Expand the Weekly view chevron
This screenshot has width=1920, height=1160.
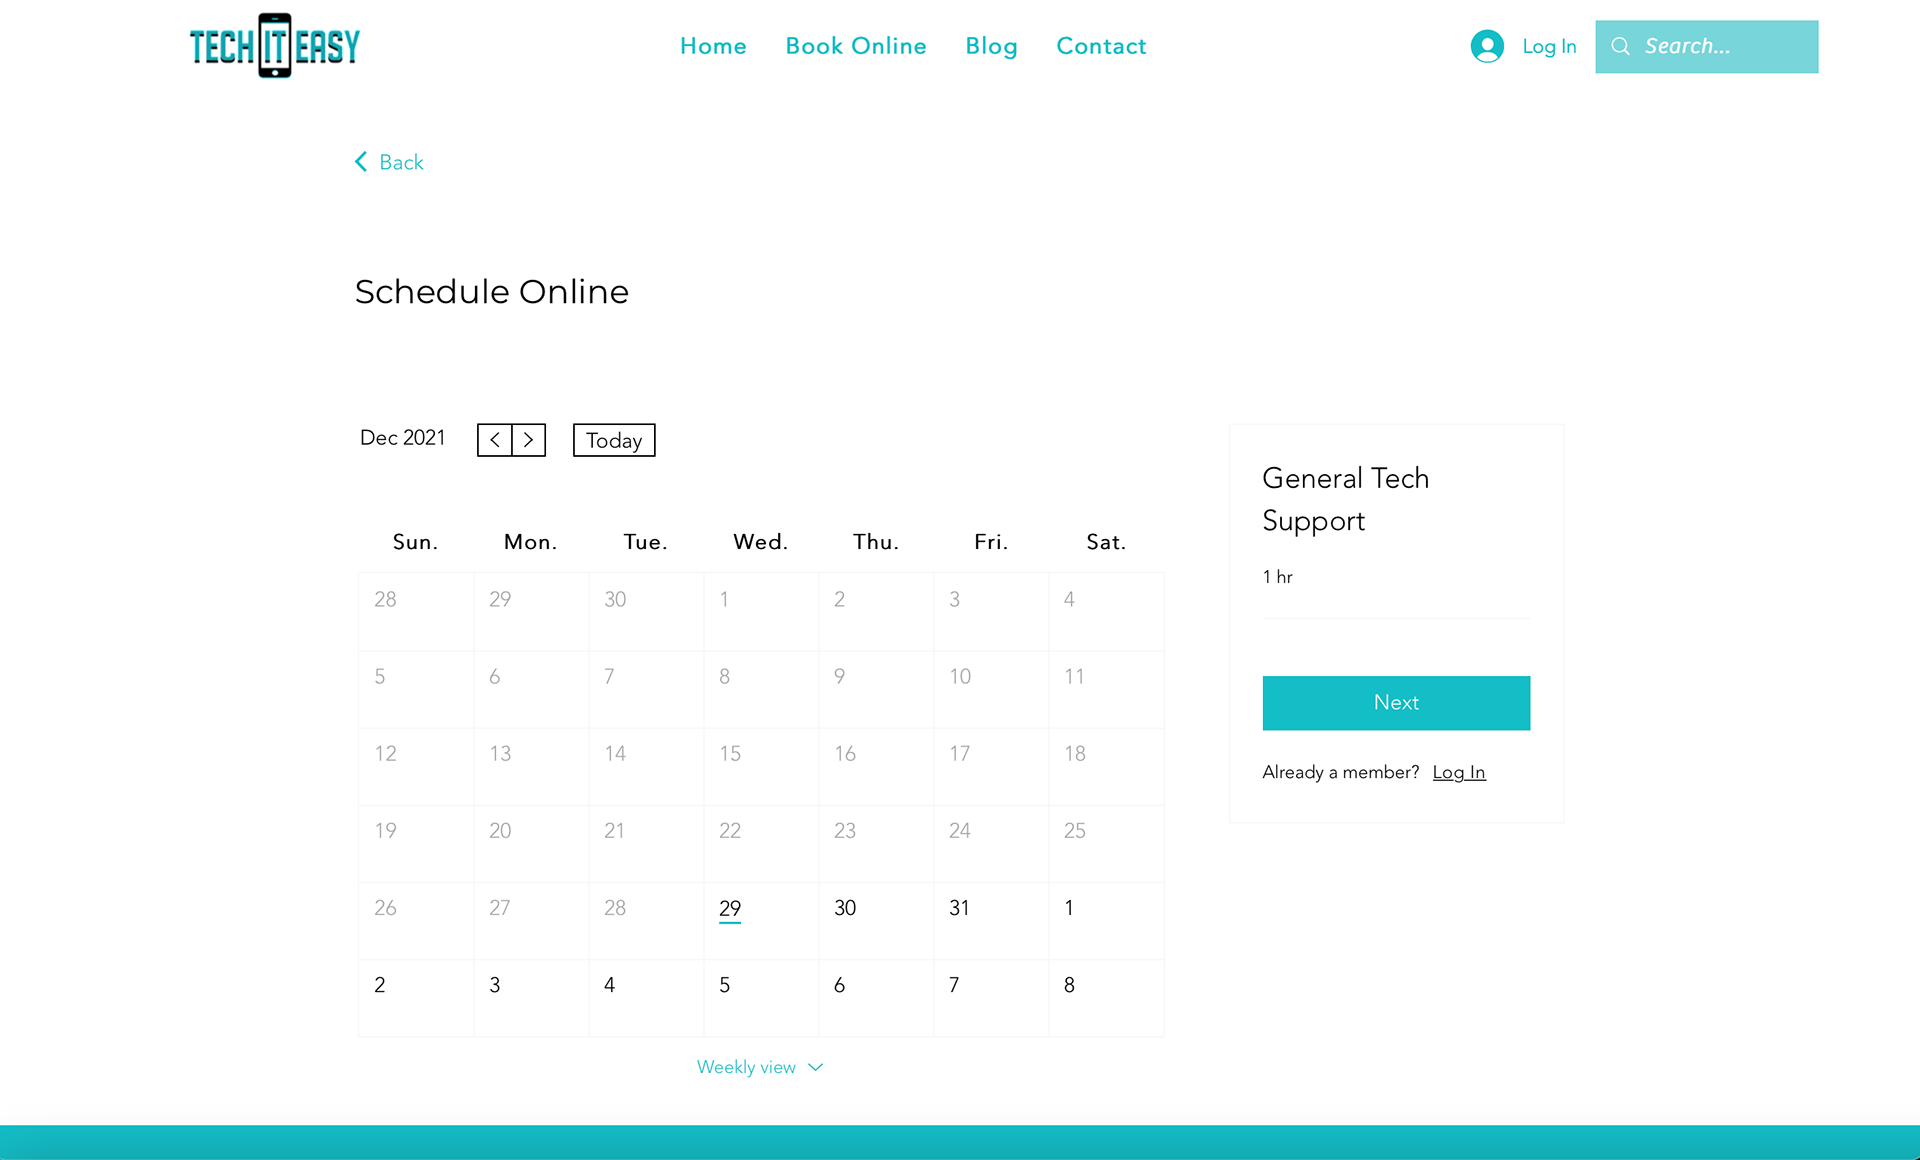[816, 1067]
